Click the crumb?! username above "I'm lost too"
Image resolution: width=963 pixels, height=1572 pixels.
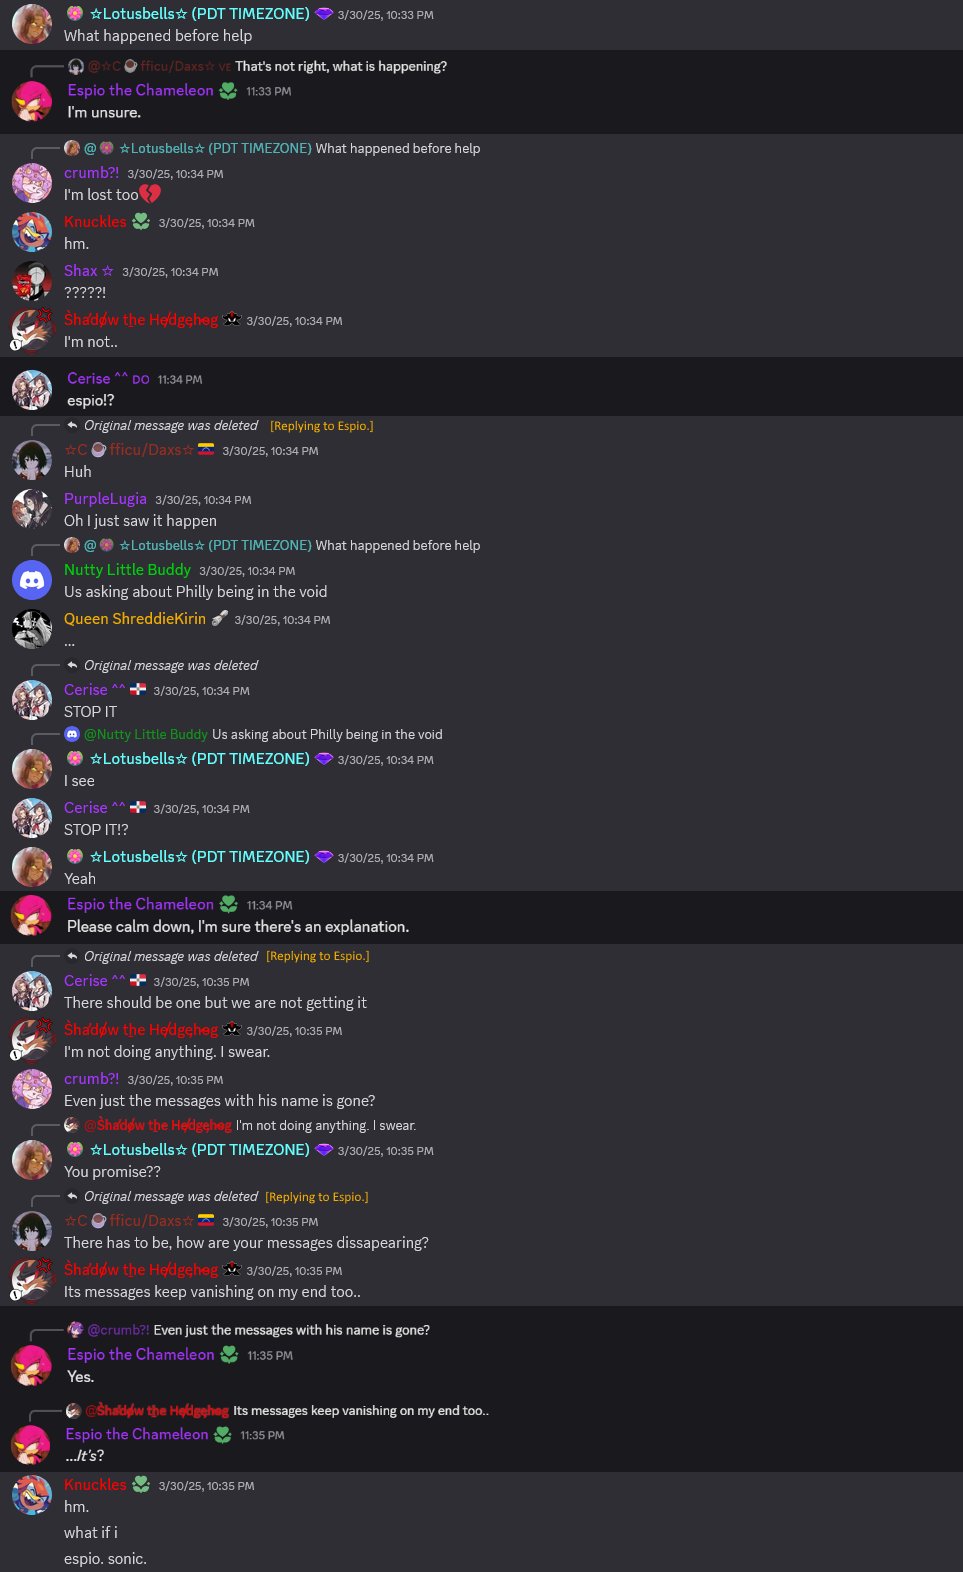click(91, 173)
